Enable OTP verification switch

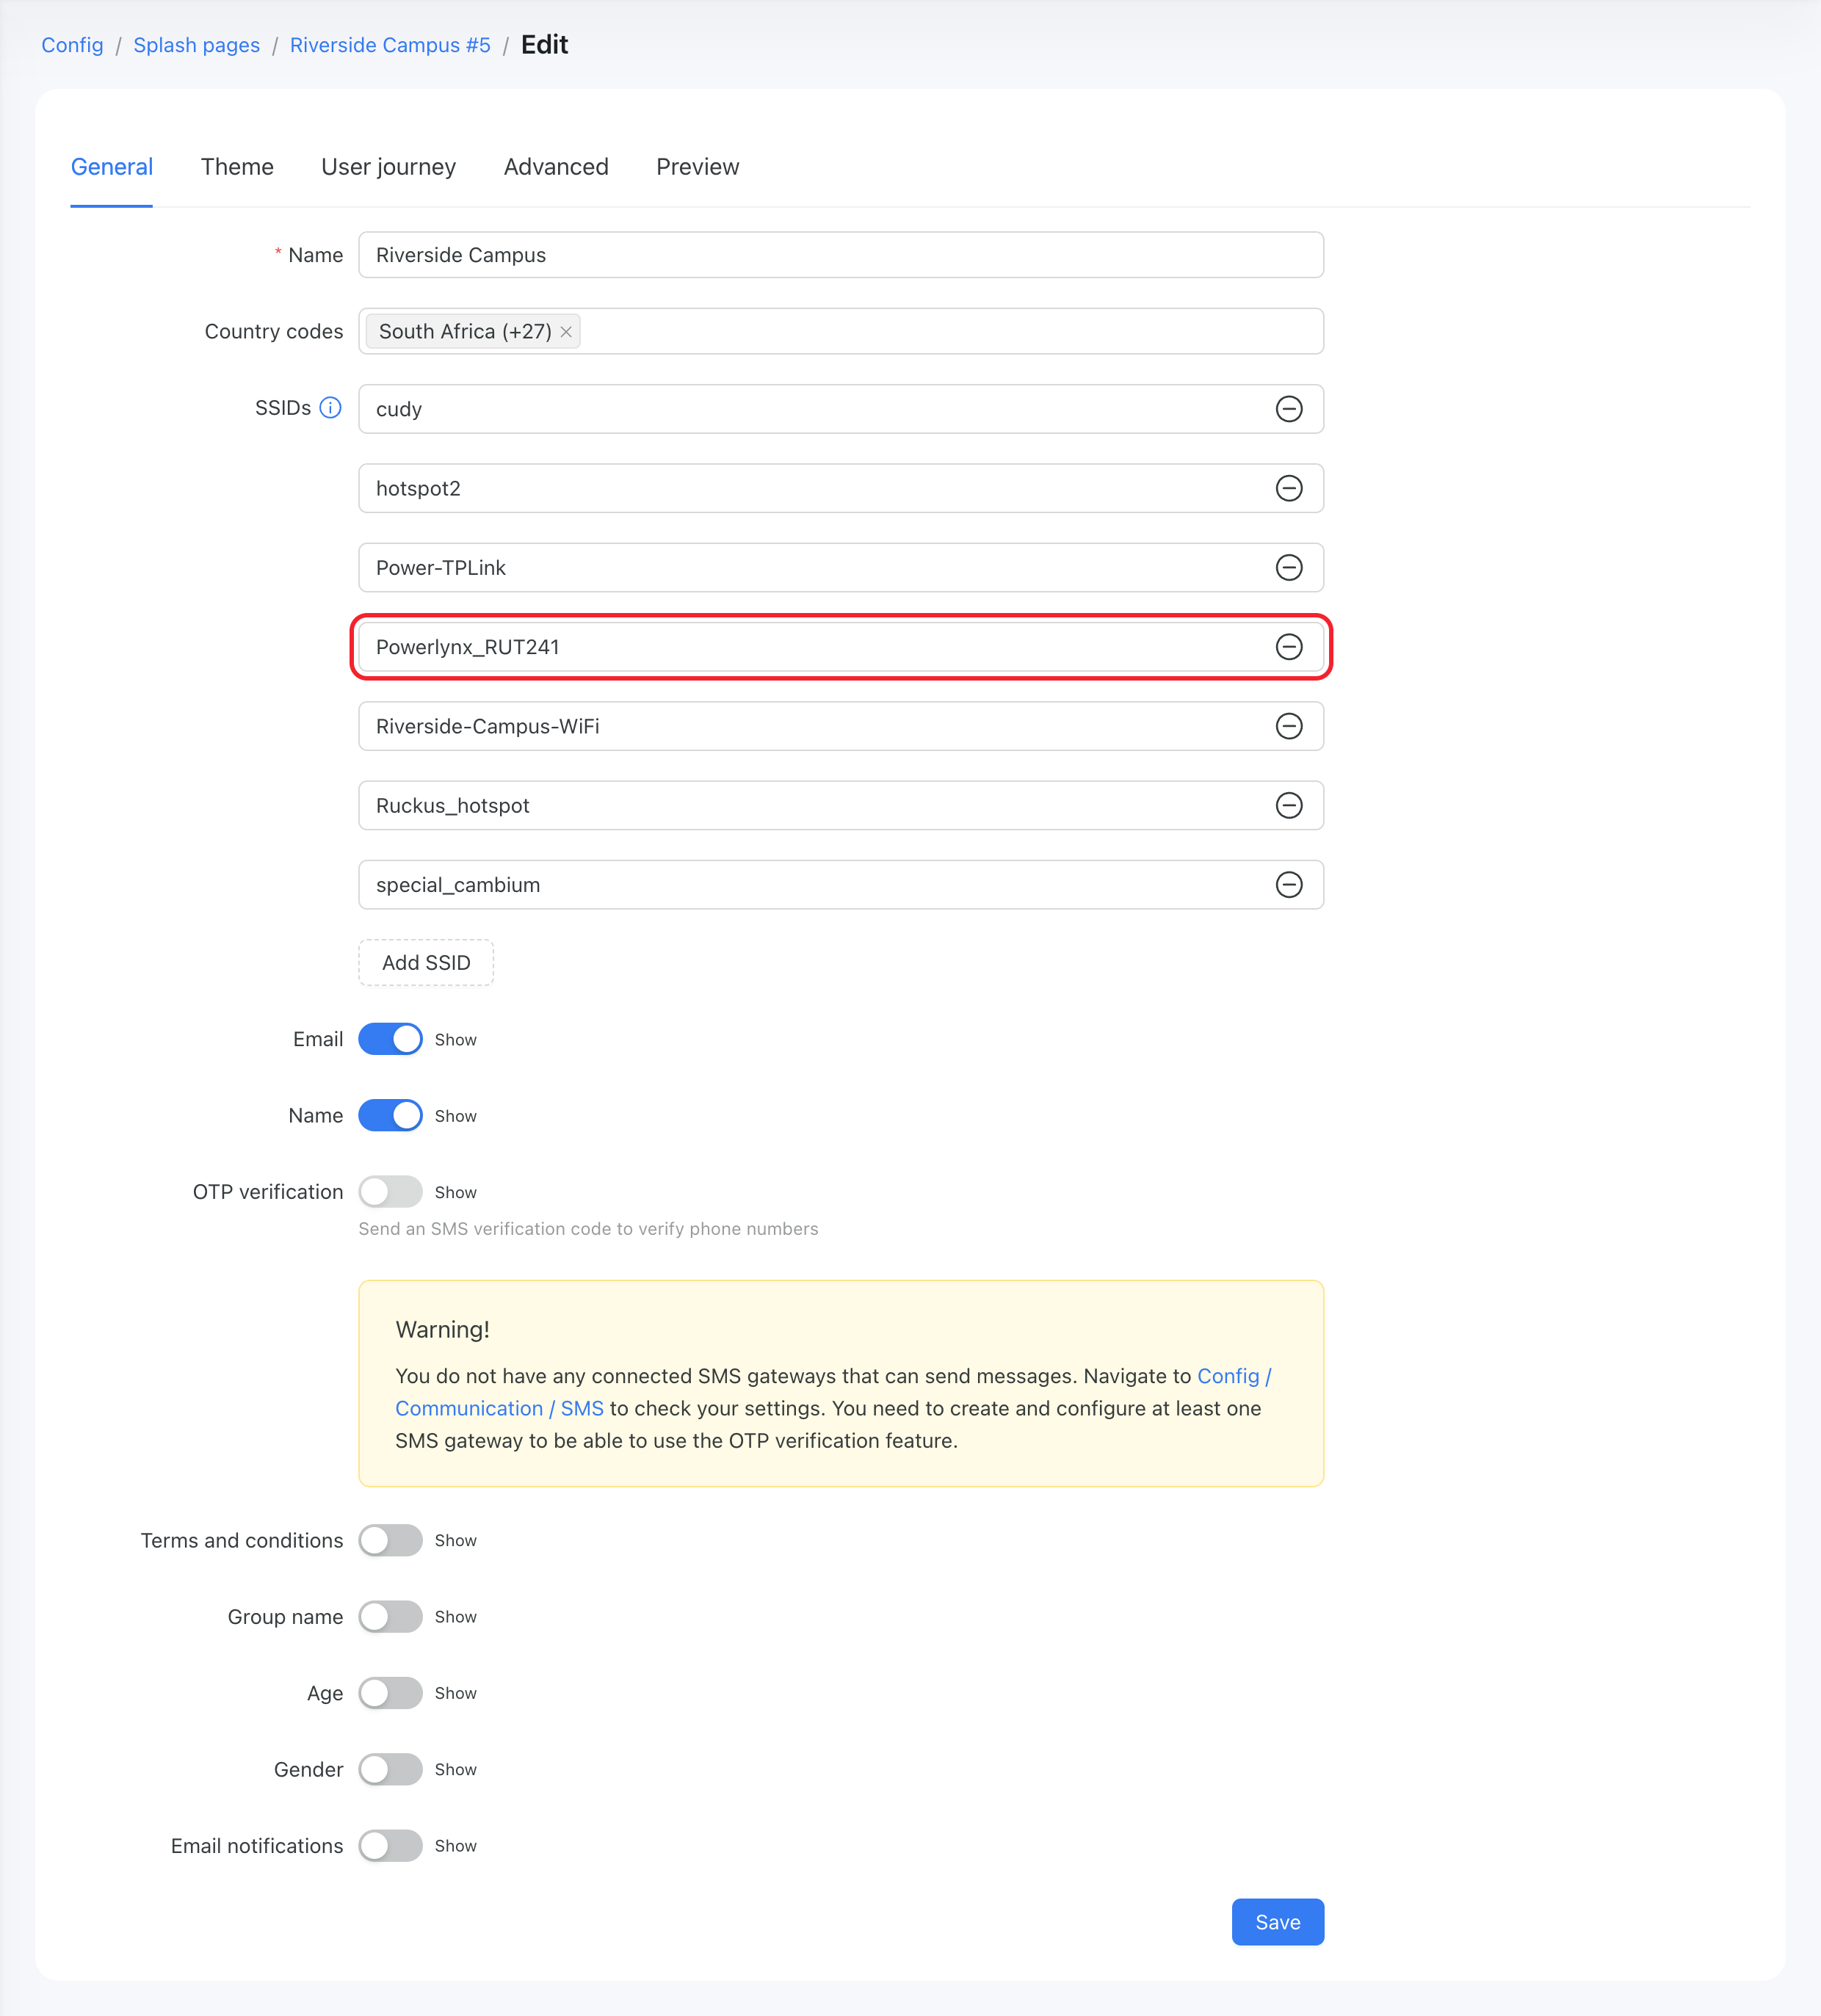390,1192
